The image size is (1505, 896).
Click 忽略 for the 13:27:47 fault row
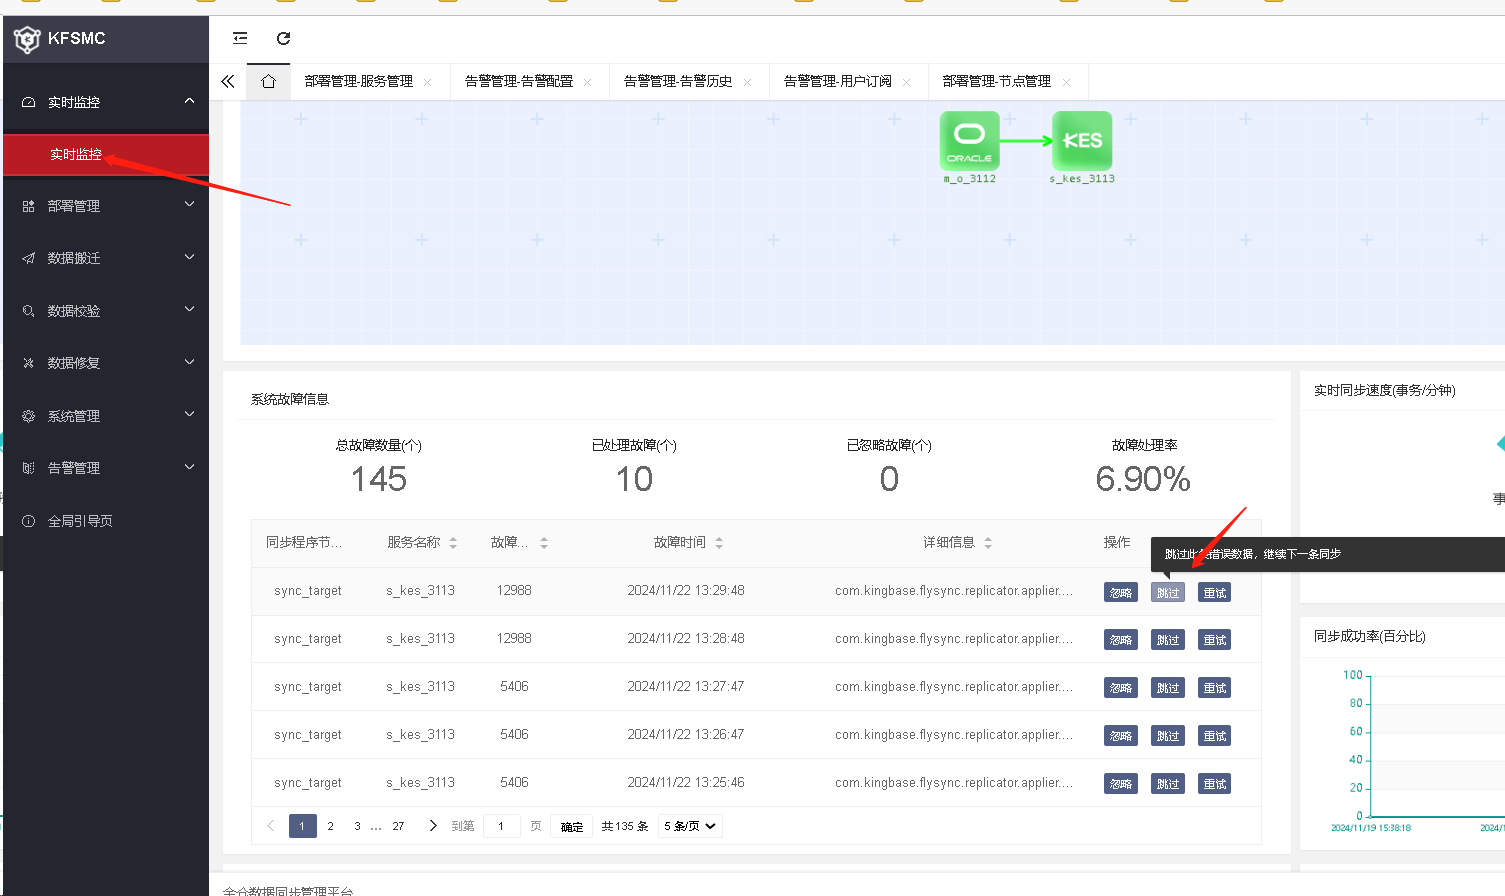pyautogui.click(x=1121, y=688)
